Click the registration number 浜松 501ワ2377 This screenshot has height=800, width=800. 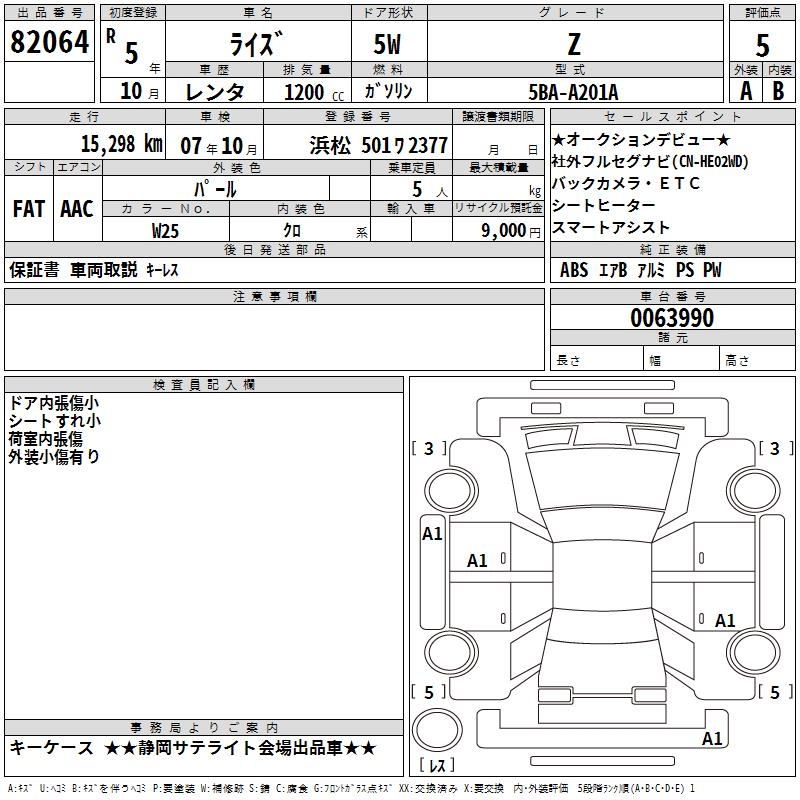[x=379, y=145]
